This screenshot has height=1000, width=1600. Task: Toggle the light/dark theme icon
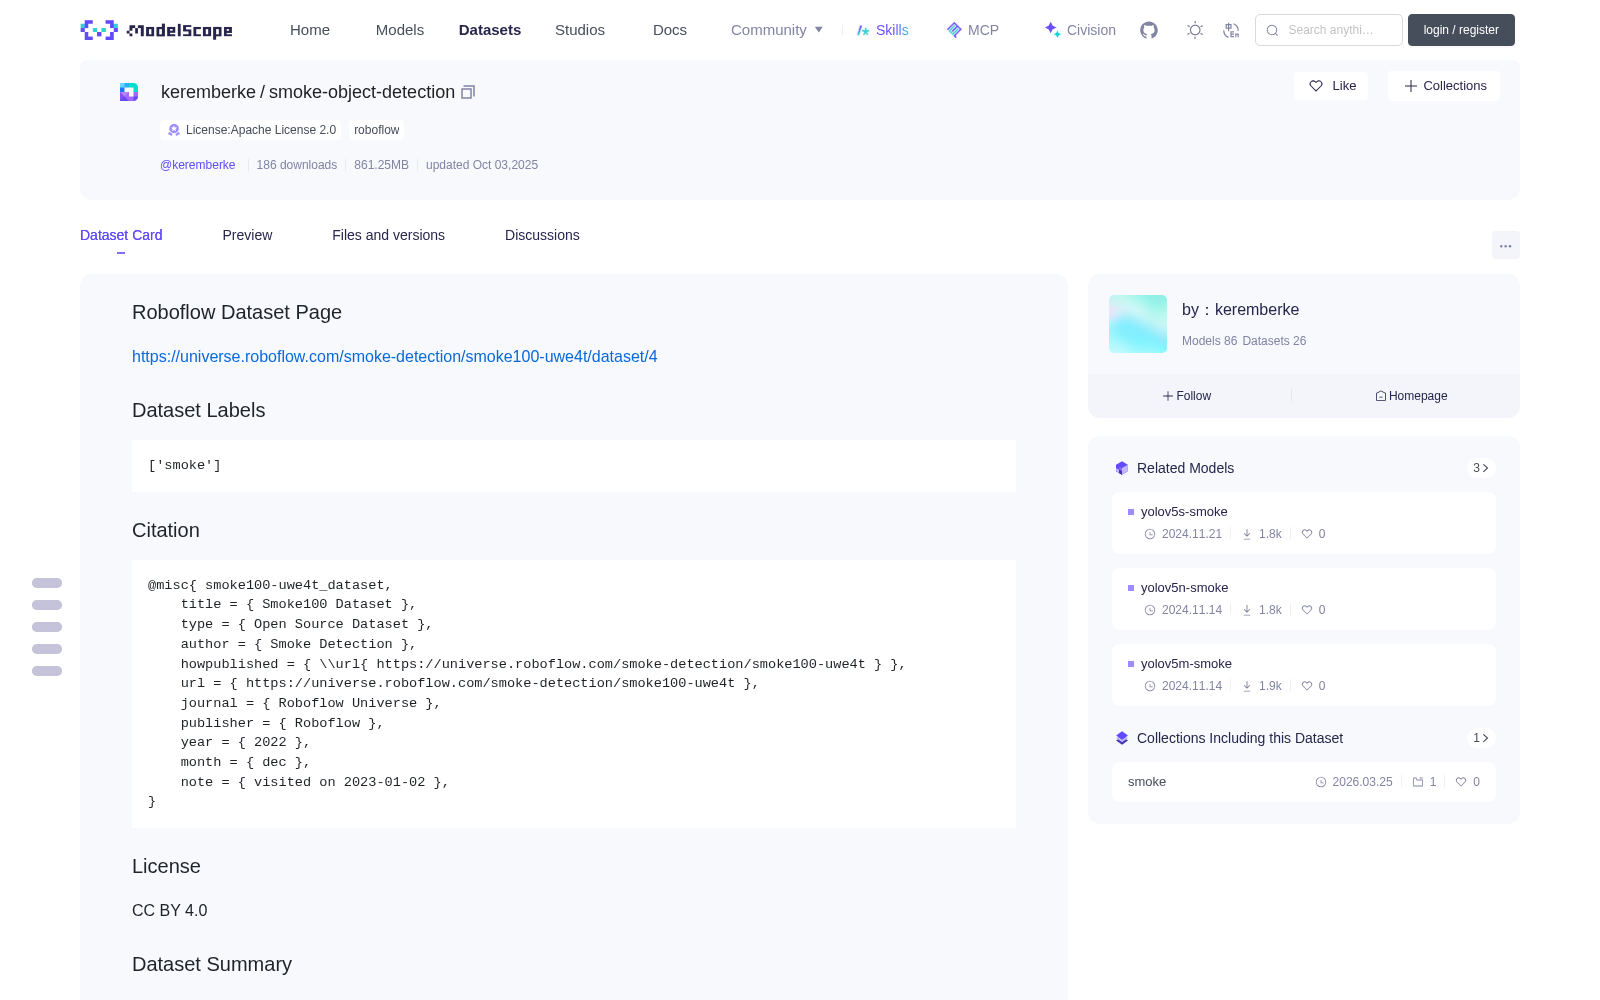1195,30
